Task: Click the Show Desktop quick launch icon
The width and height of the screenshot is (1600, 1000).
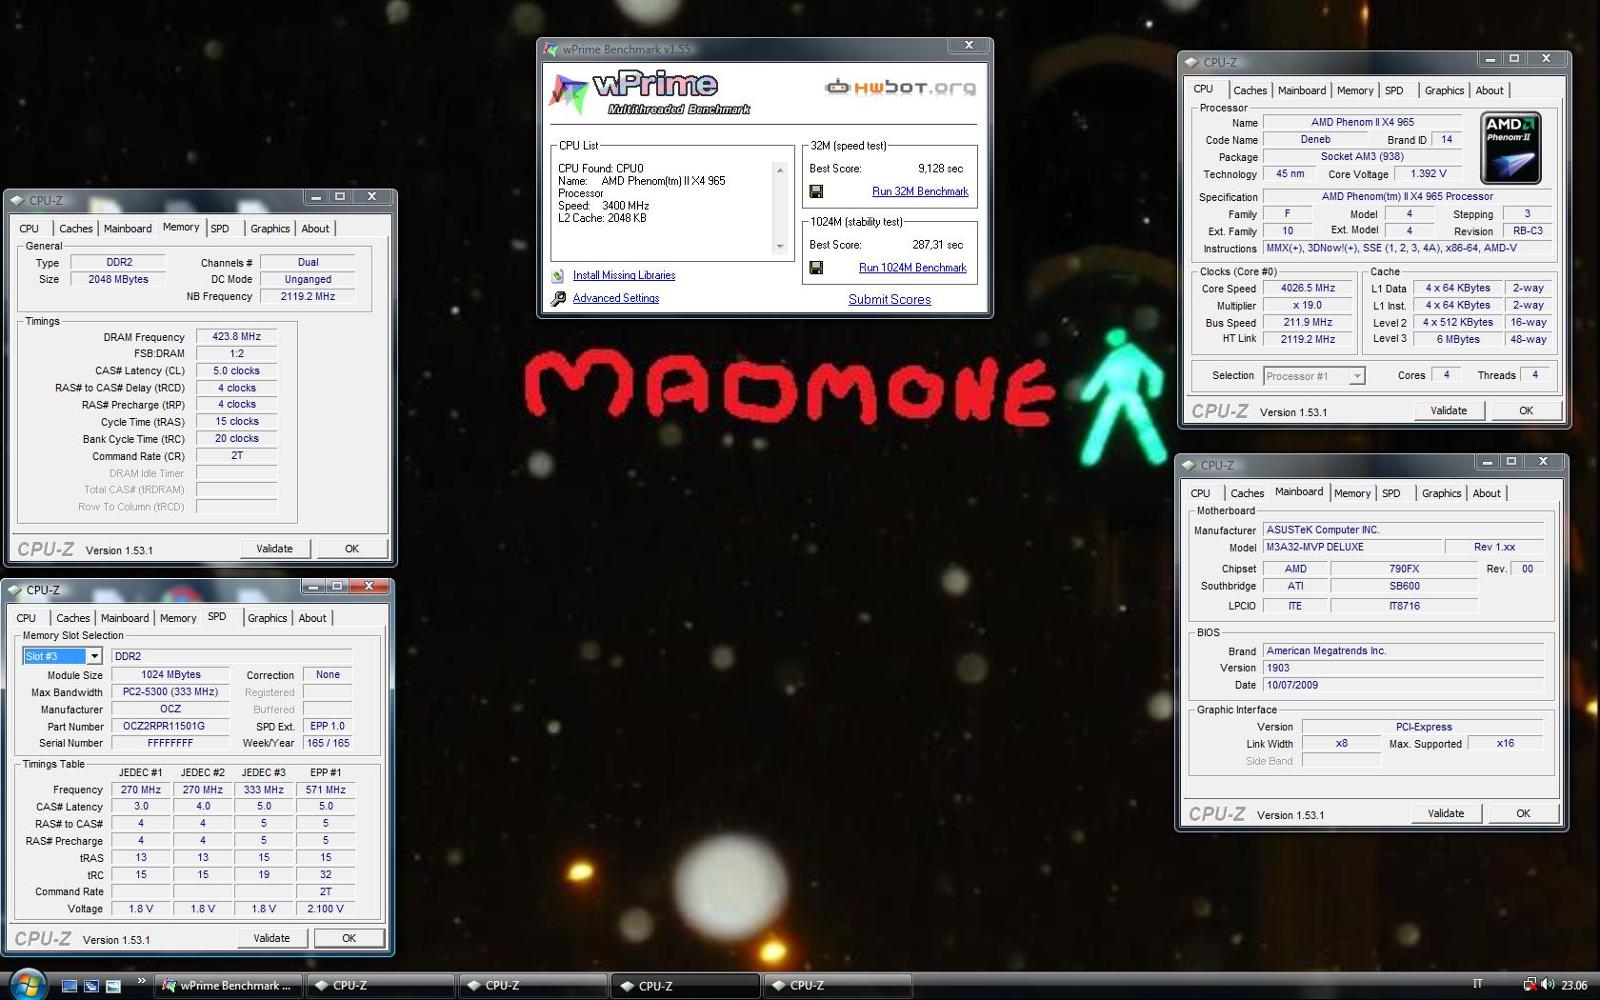Action: pos(69,986)
